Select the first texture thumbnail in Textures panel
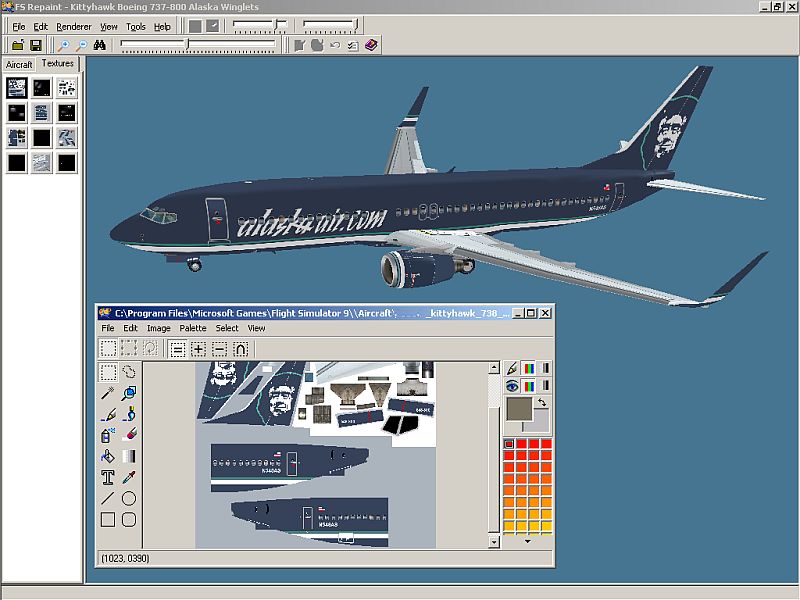 tap(17, 87)
